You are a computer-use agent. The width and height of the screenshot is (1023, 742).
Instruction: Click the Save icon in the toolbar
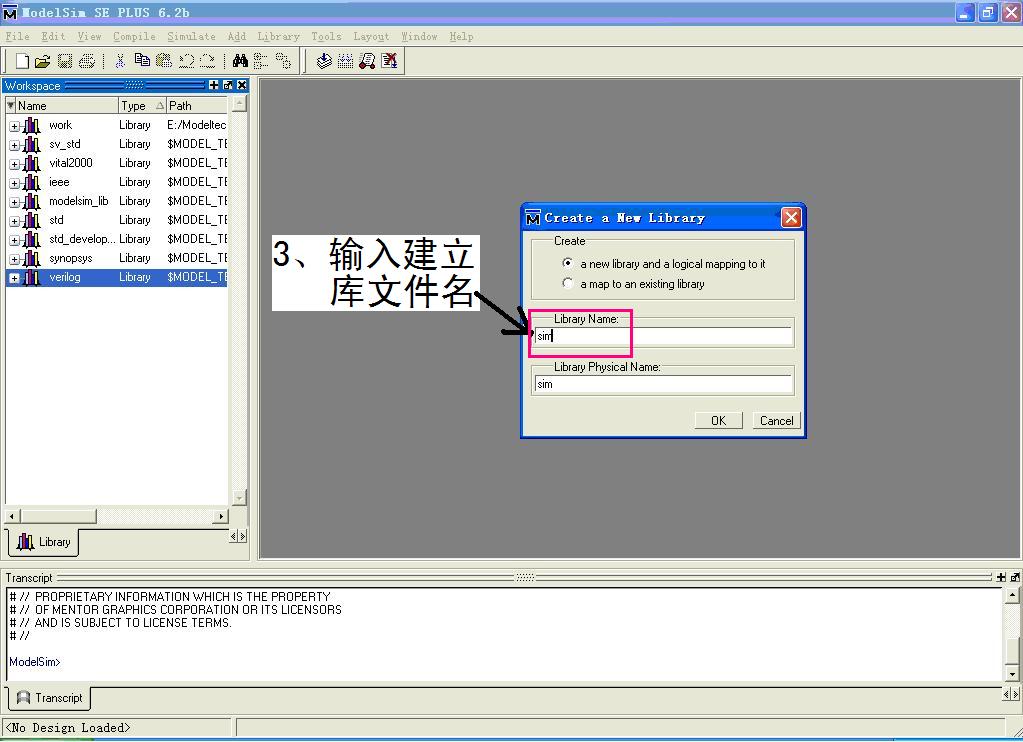65,61
